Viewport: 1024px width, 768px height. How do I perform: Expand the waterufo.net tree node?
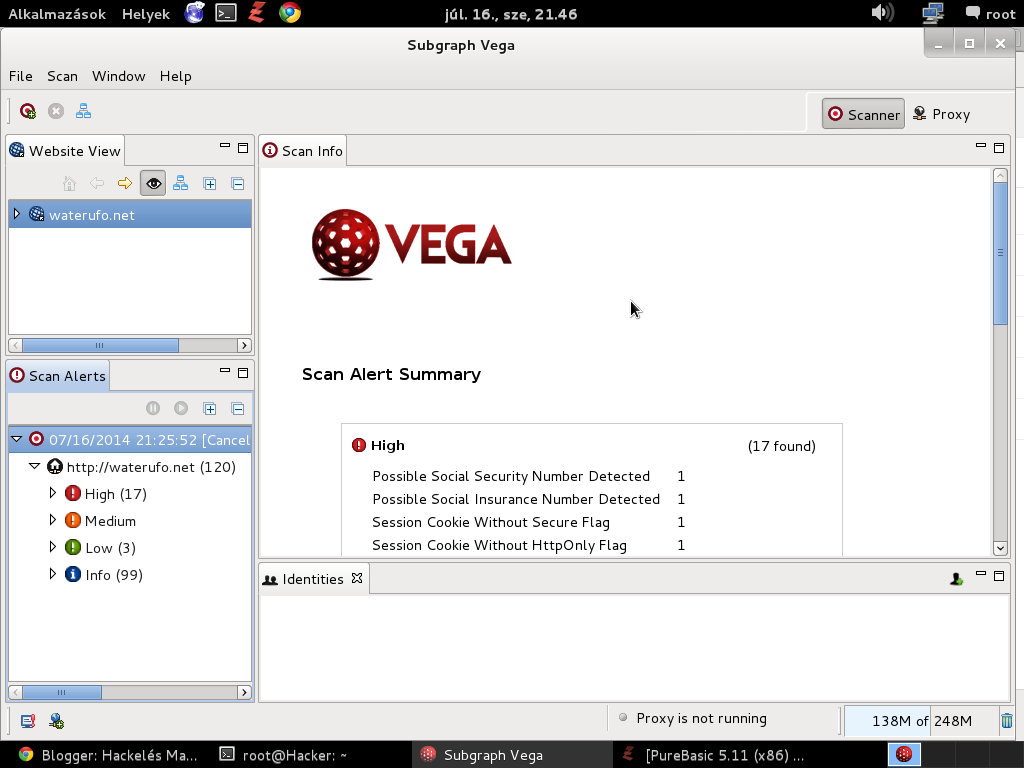pos(16,214)
